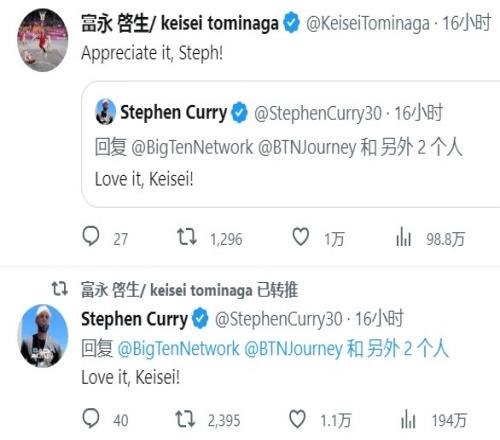Click reply icon on Keisei's tweet
The image size is (500, 440).
pyautogui.click(x=91, y=237)
